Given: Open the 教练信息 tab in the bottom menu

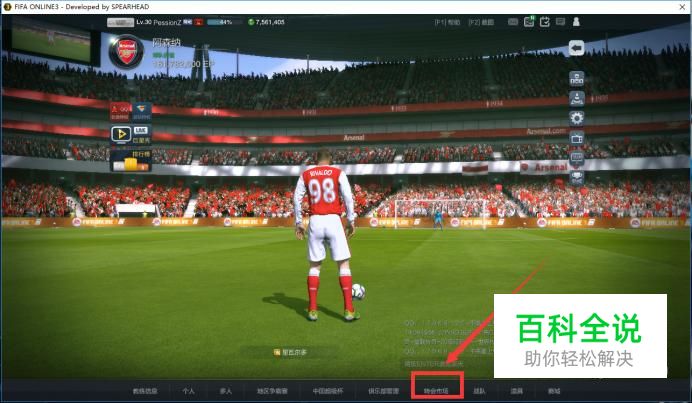Looking at the screenshot, I should (x=145, y=391).
